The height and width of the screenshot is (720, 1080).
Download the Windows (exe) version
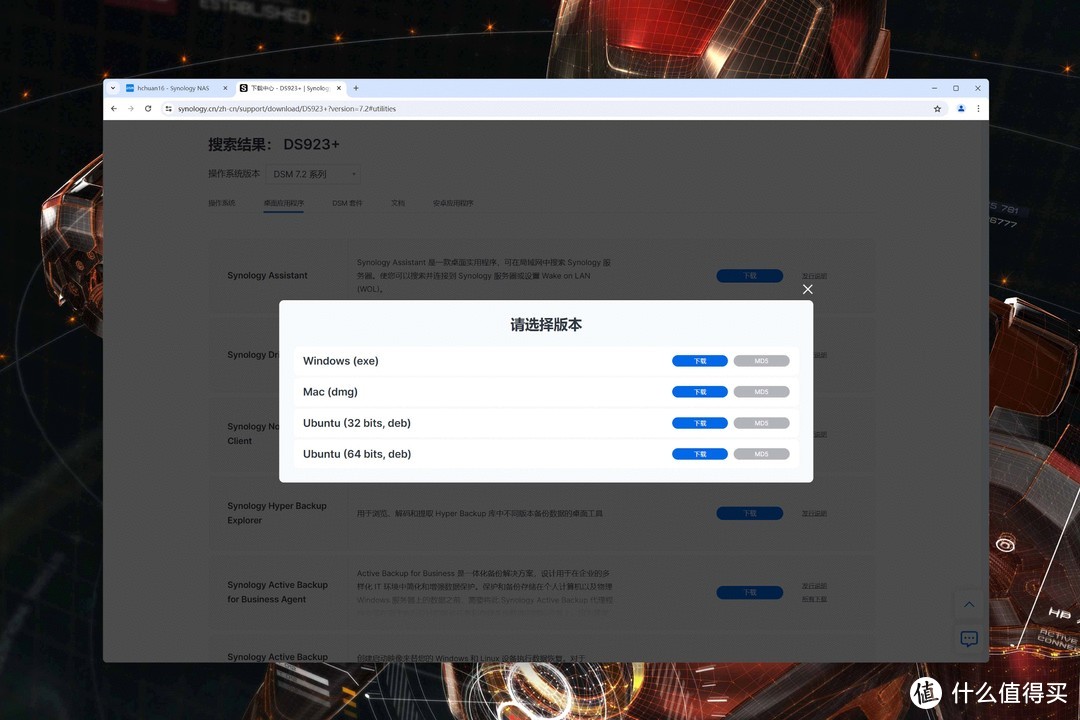coord(700,360)
